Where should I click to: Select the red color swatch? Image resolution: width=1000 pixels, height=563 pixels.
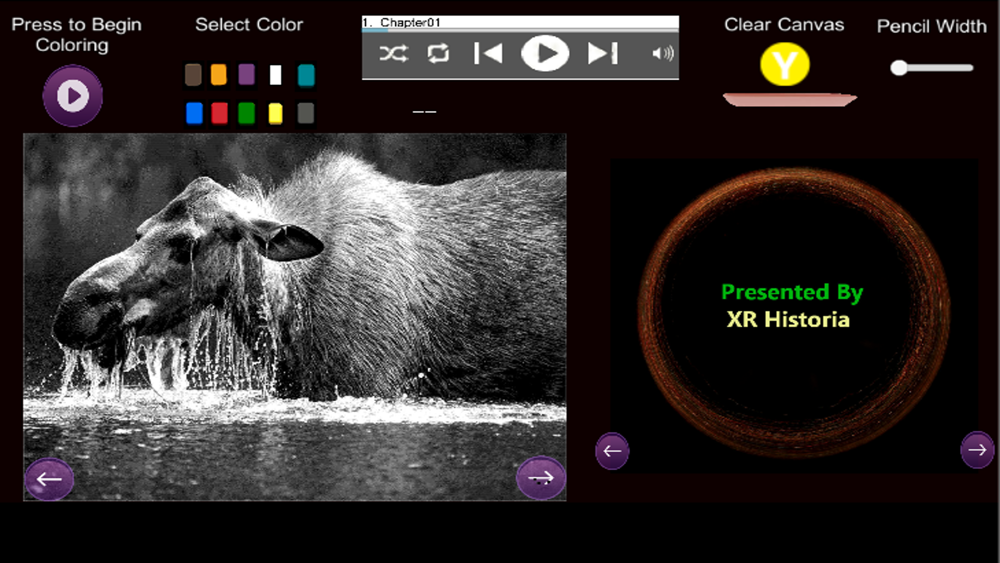coord(220,113)
